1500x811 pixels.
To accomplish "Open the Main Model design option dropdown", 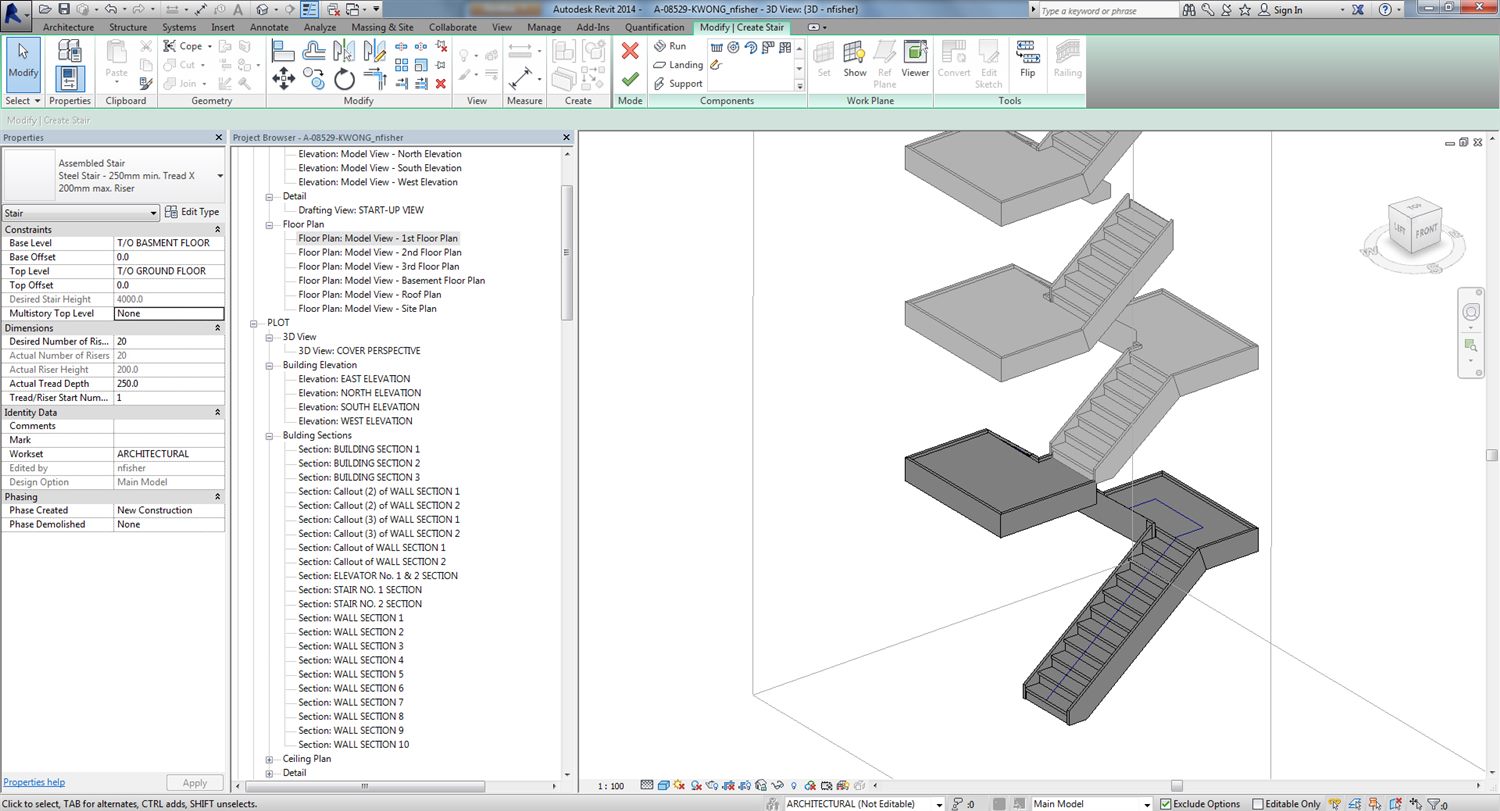I will pyautogui.click(x=1146, y=804).
